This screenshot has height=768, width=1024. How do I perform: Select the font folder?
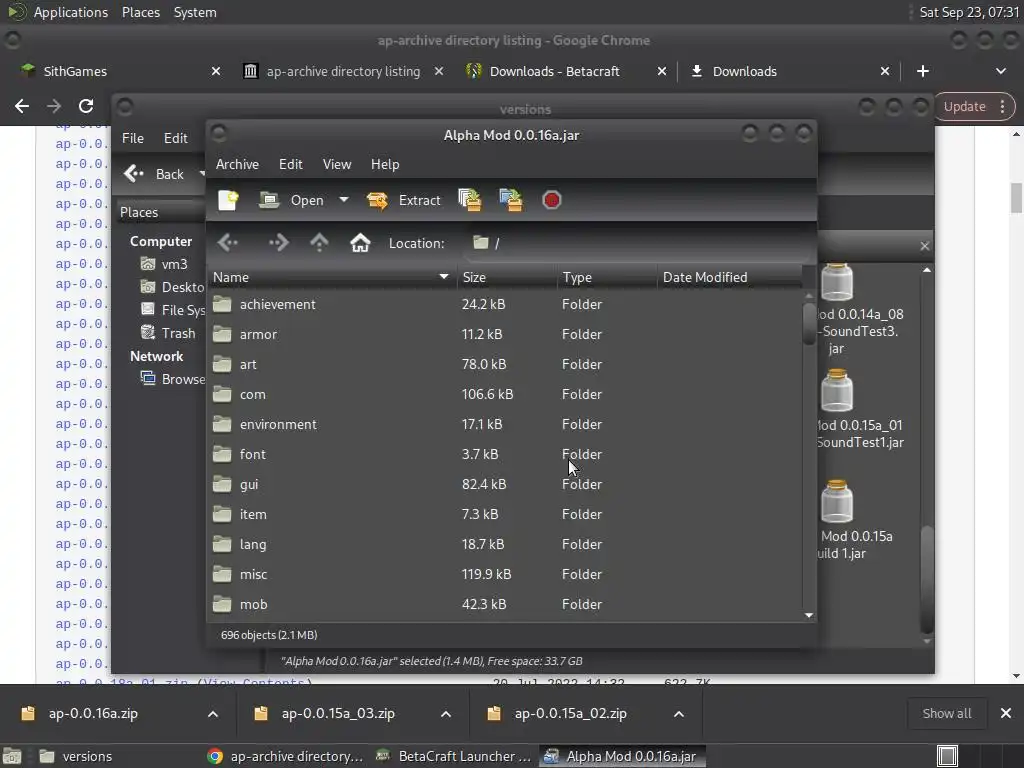pos(504,455)
